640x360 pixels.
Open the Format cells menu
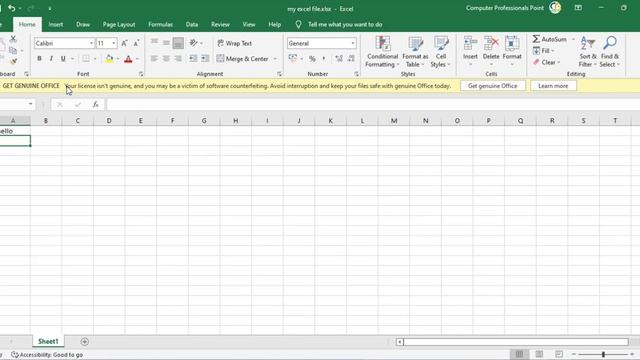[x=512, y=52]
